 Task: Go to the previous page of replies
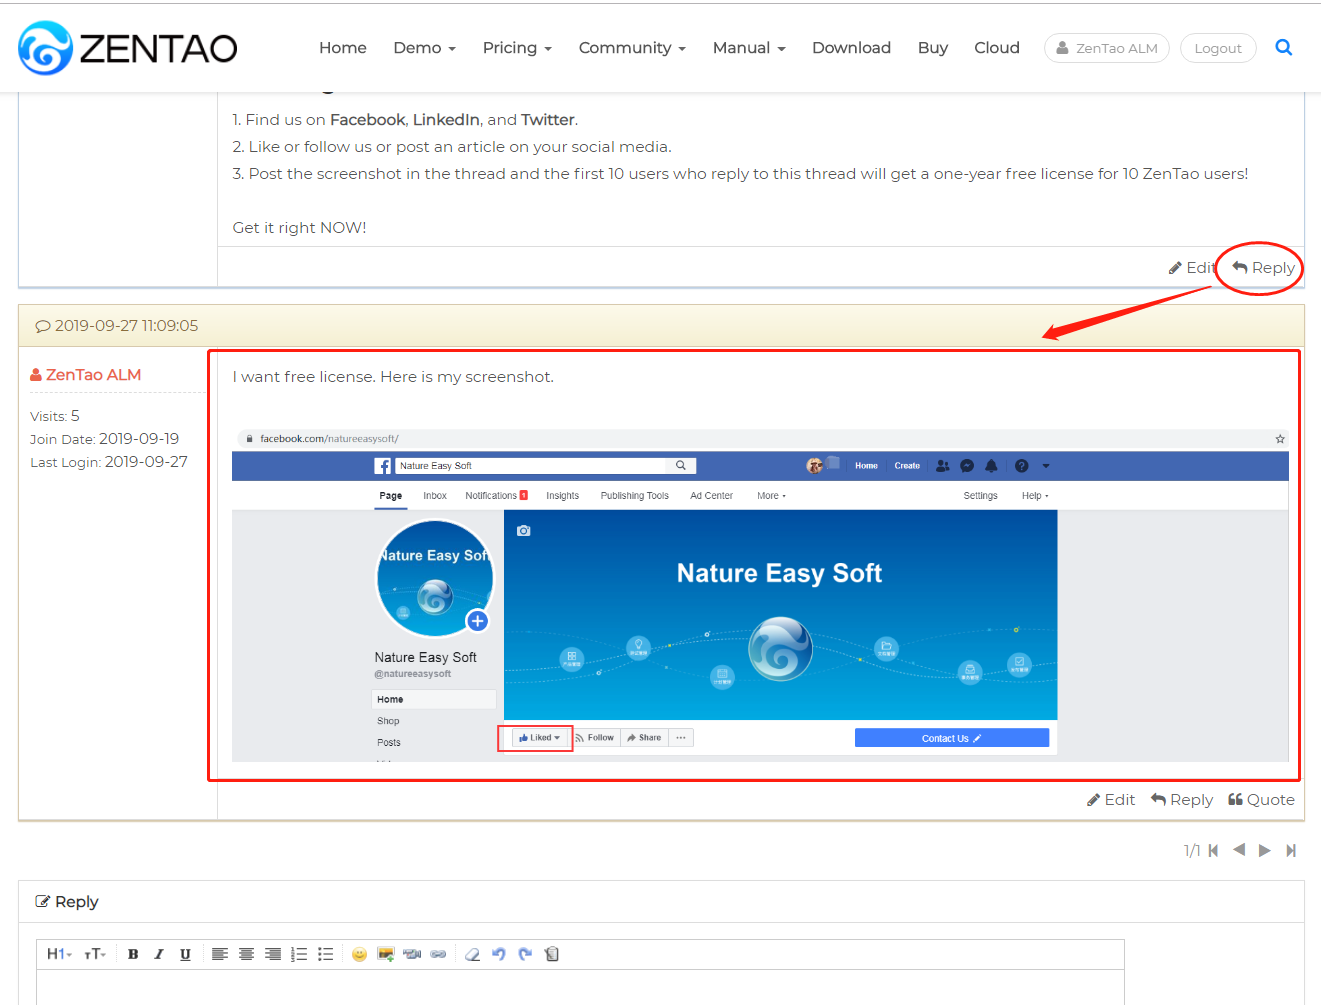pyautogui.click(x=1239, y=850)
